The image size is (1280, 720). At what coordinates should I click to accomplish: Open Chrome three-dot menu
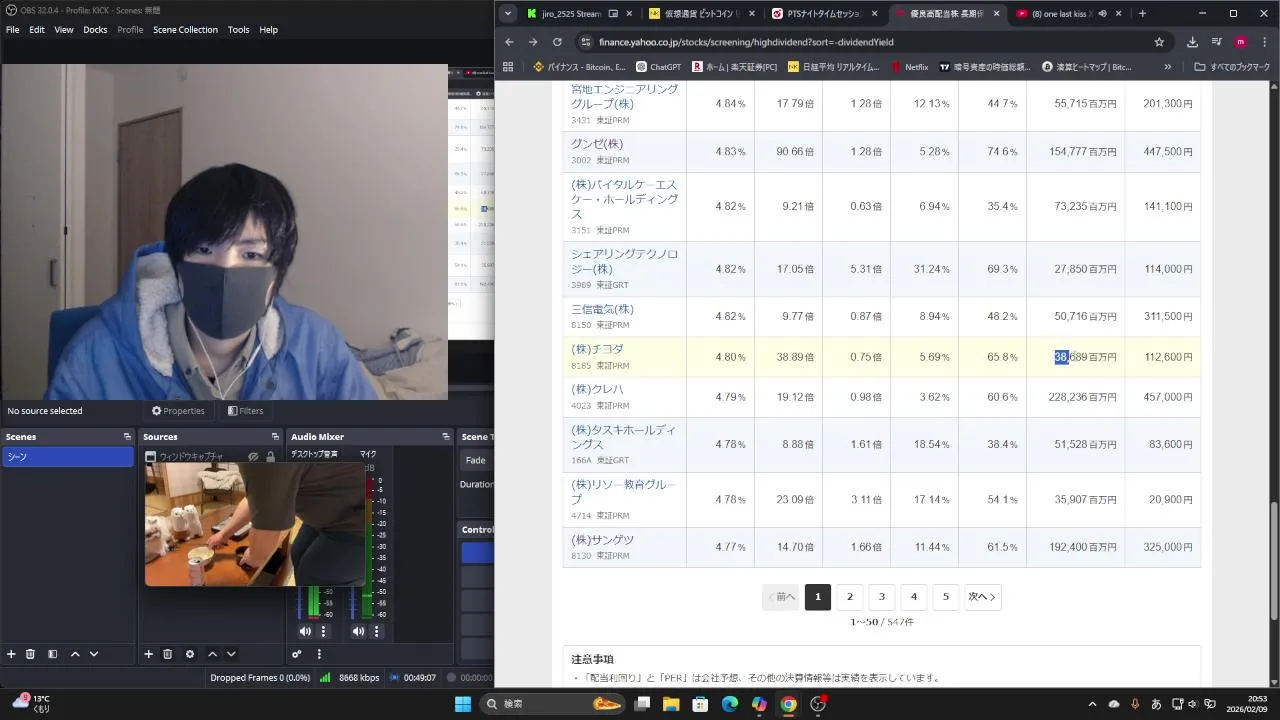point(1264,42)
